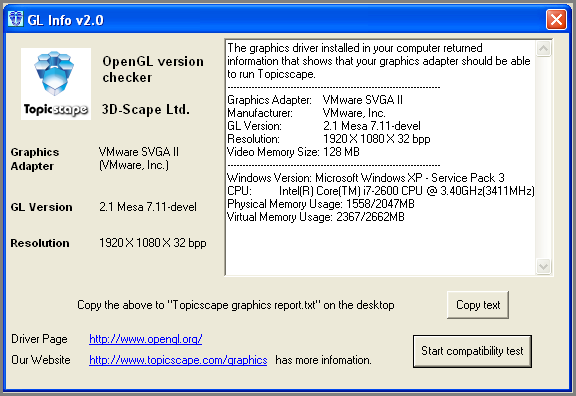Screen dimensions: 576x396
Task: Click the CPU line in the report
Action: (381, 191)
